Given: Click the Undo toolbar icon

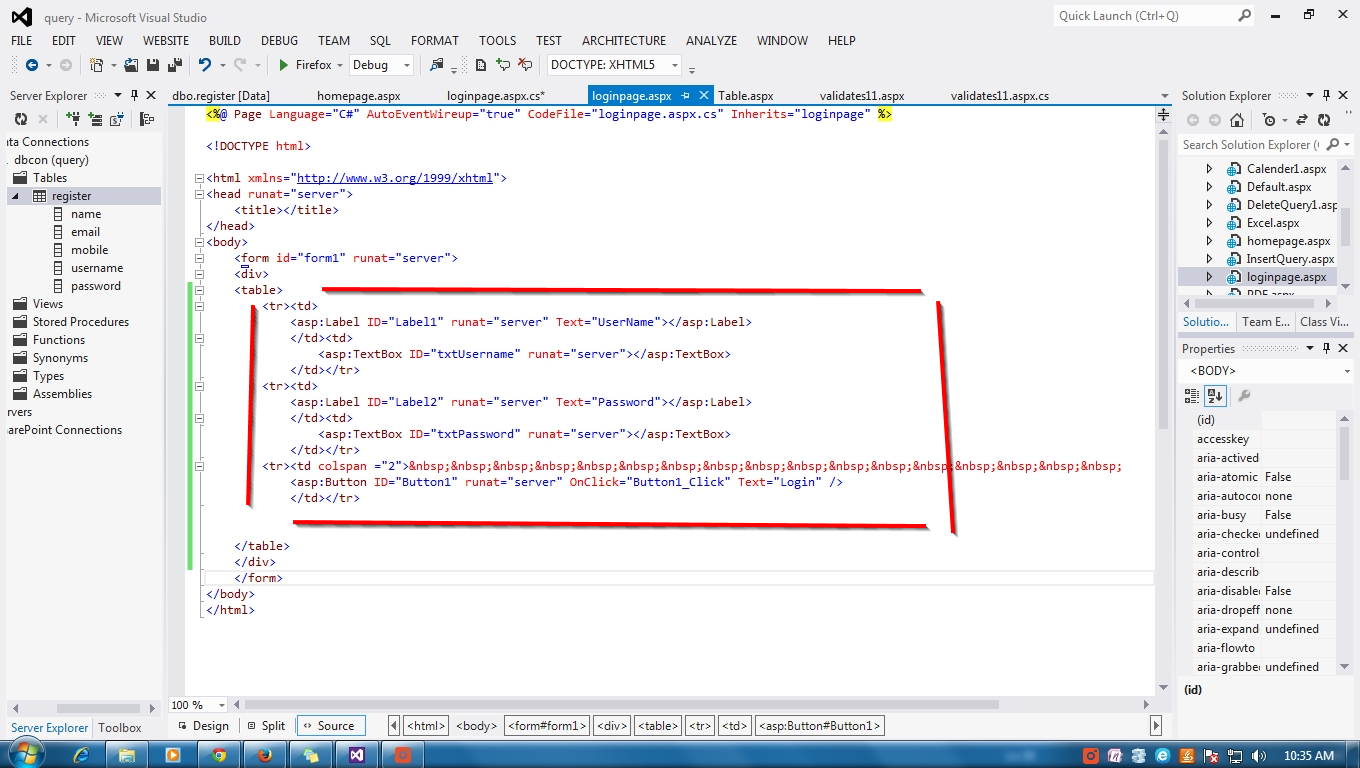Looking at the screenshot, I should (206, 64).
